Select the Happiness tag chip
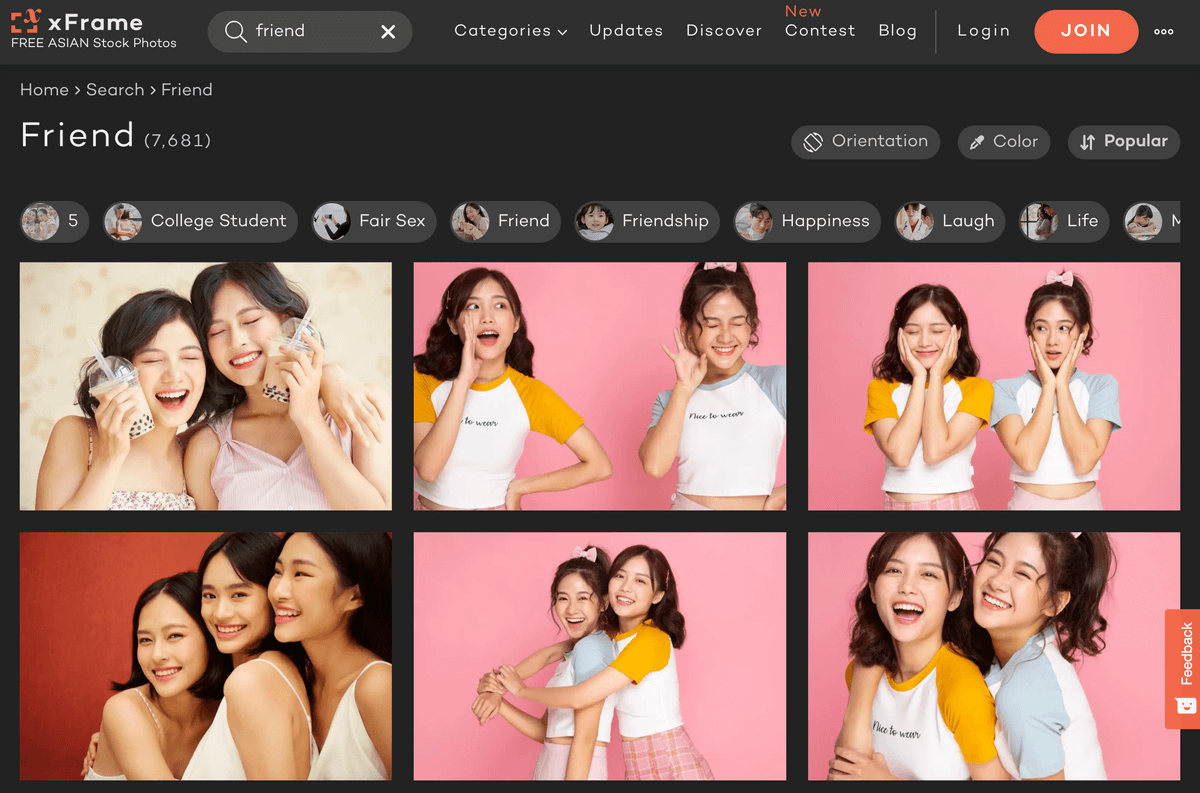 click(806, 221)
